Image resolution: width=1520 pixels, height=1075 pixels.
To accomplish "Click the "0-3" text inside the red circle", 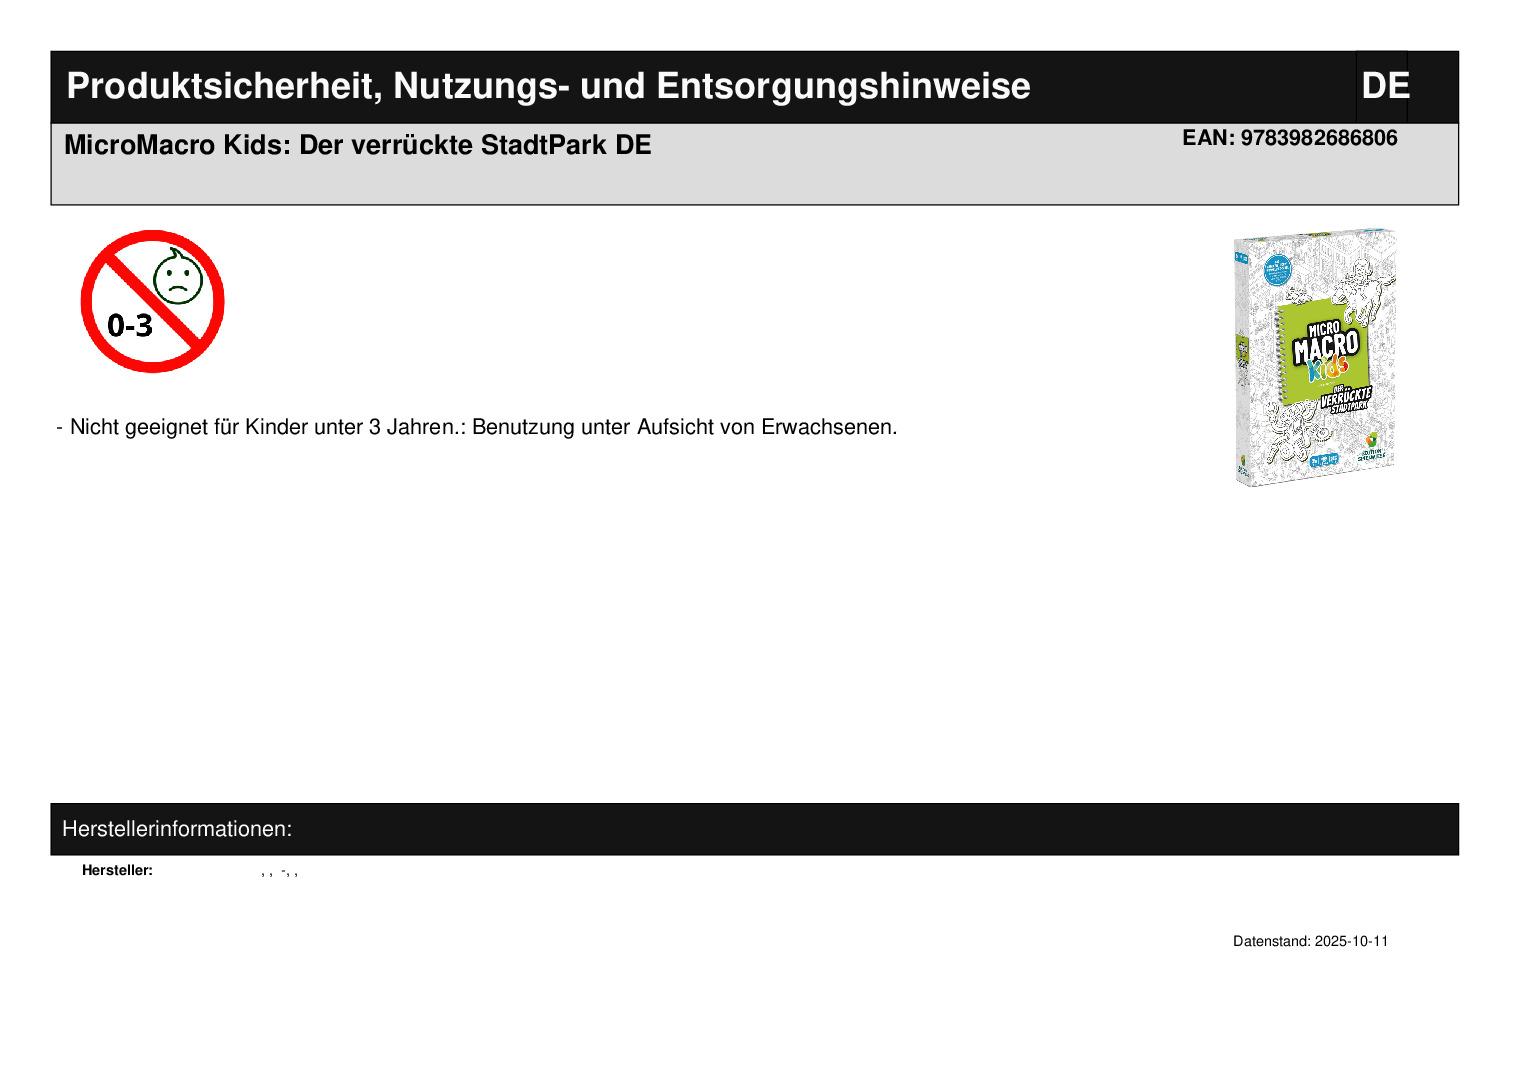I will [130, 325].
